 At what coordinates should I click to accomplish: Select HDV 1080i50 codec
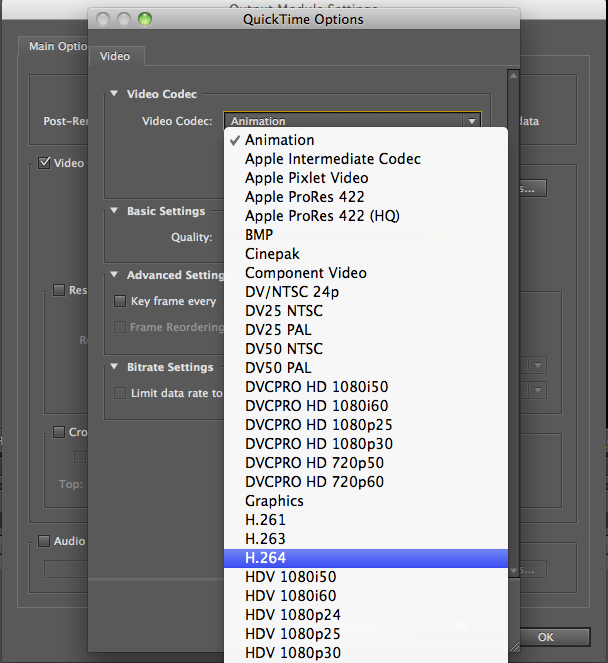(x=366, y=577)
